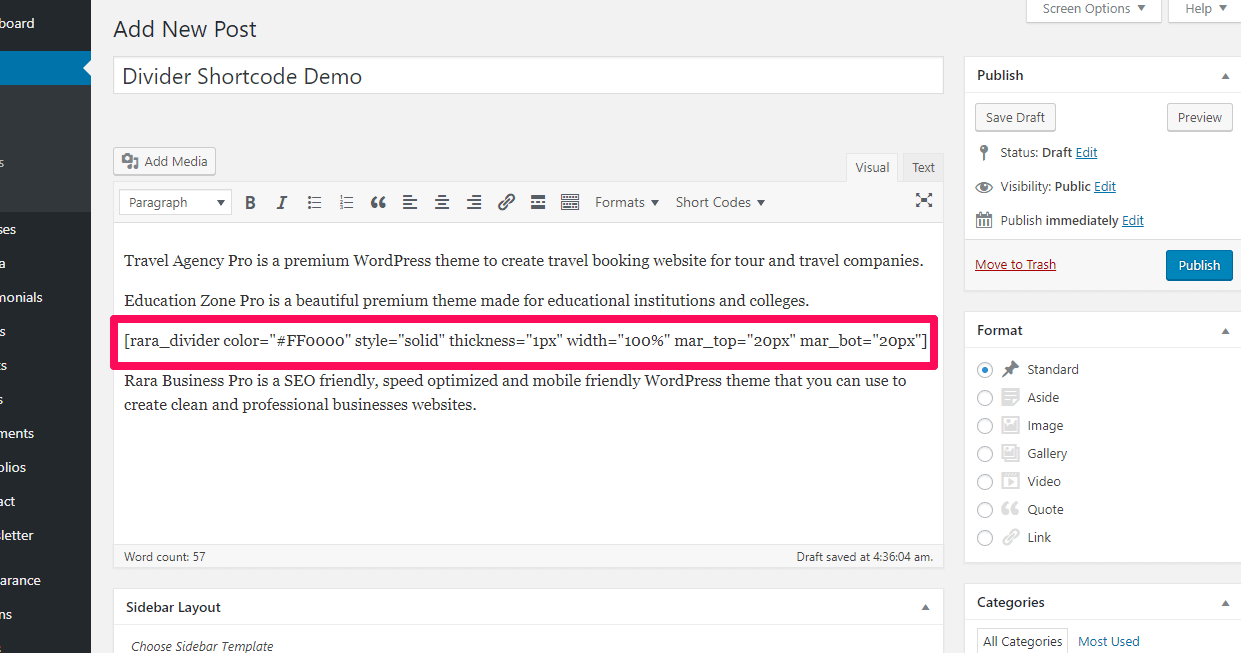Toggle bold formatting in editor toolbar
Viewport: 1241px width, 653px height.
click(251, 202)
